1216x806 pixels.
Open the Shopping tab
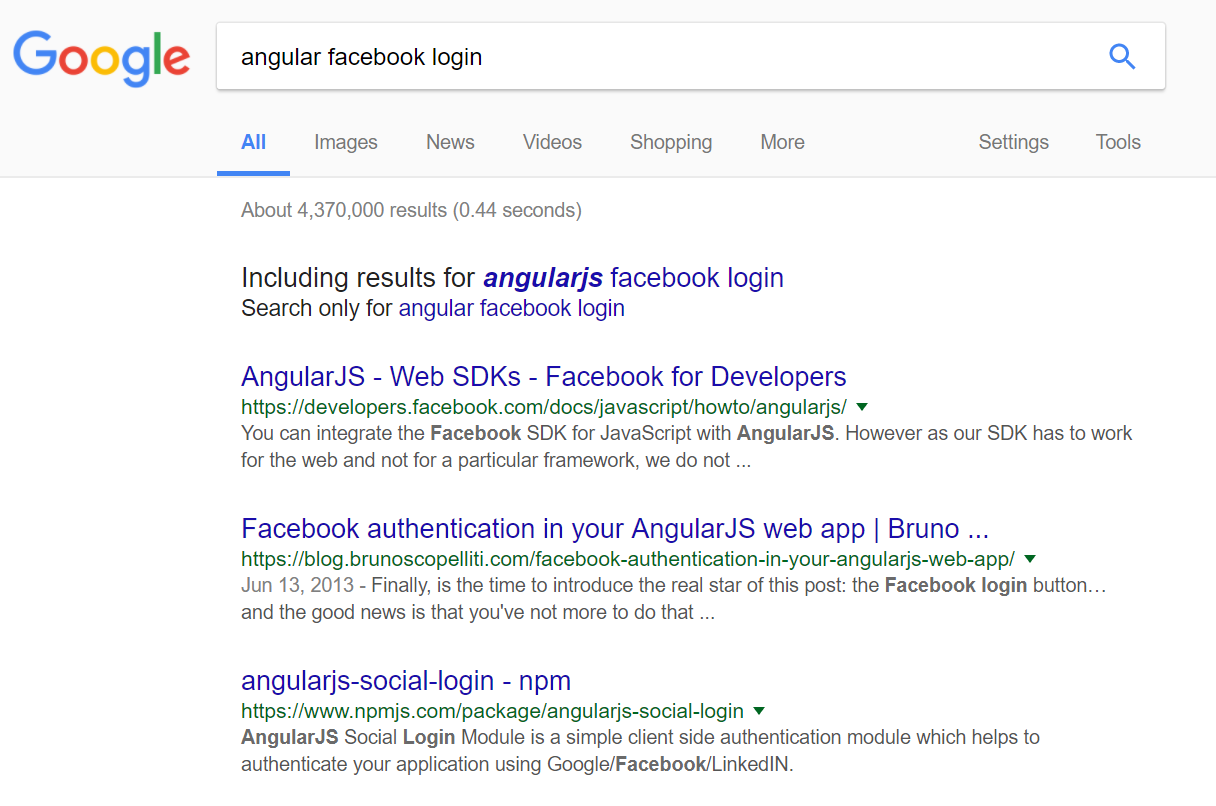click(671, 142)
